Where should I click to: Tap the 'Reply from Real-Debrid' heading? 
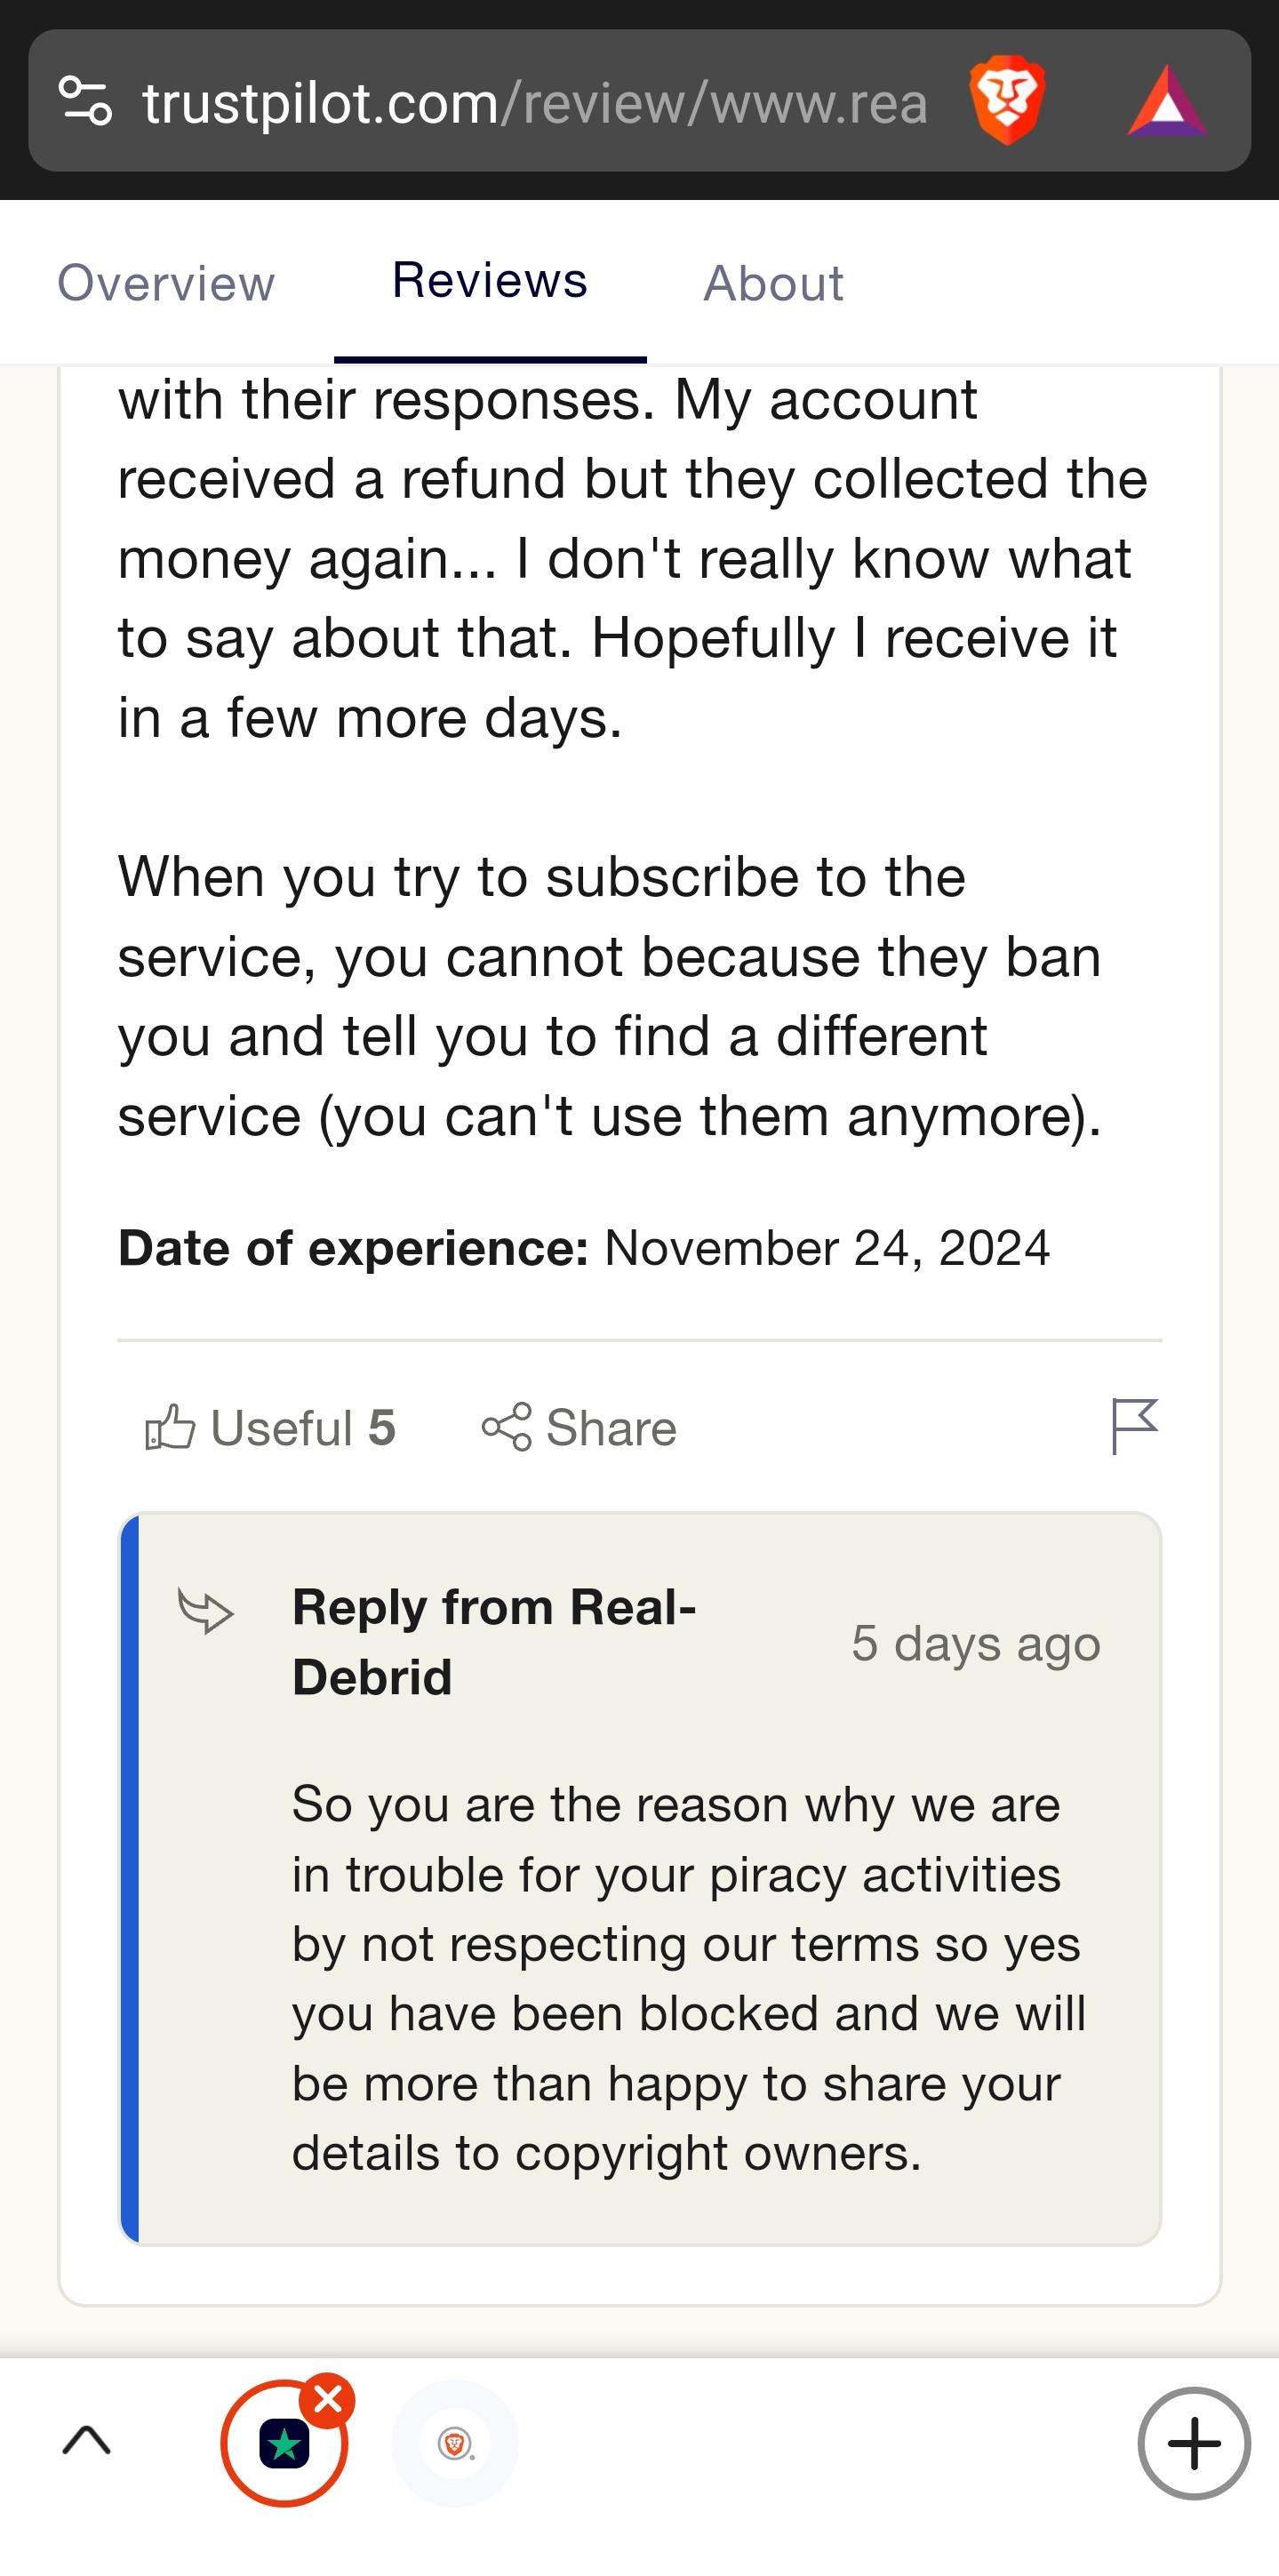coord(494,1641)
